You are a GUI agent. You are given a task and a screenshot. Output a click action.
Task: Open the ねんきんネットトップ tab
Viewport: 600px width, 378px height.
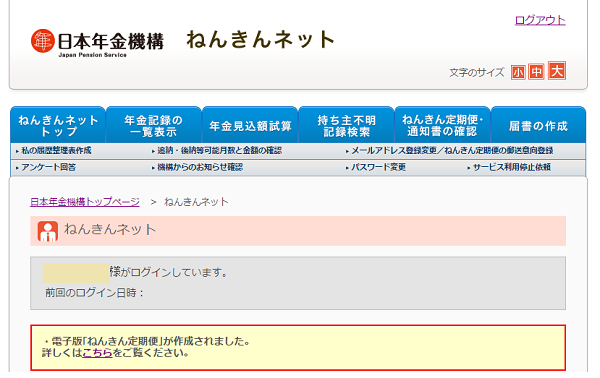58,125
